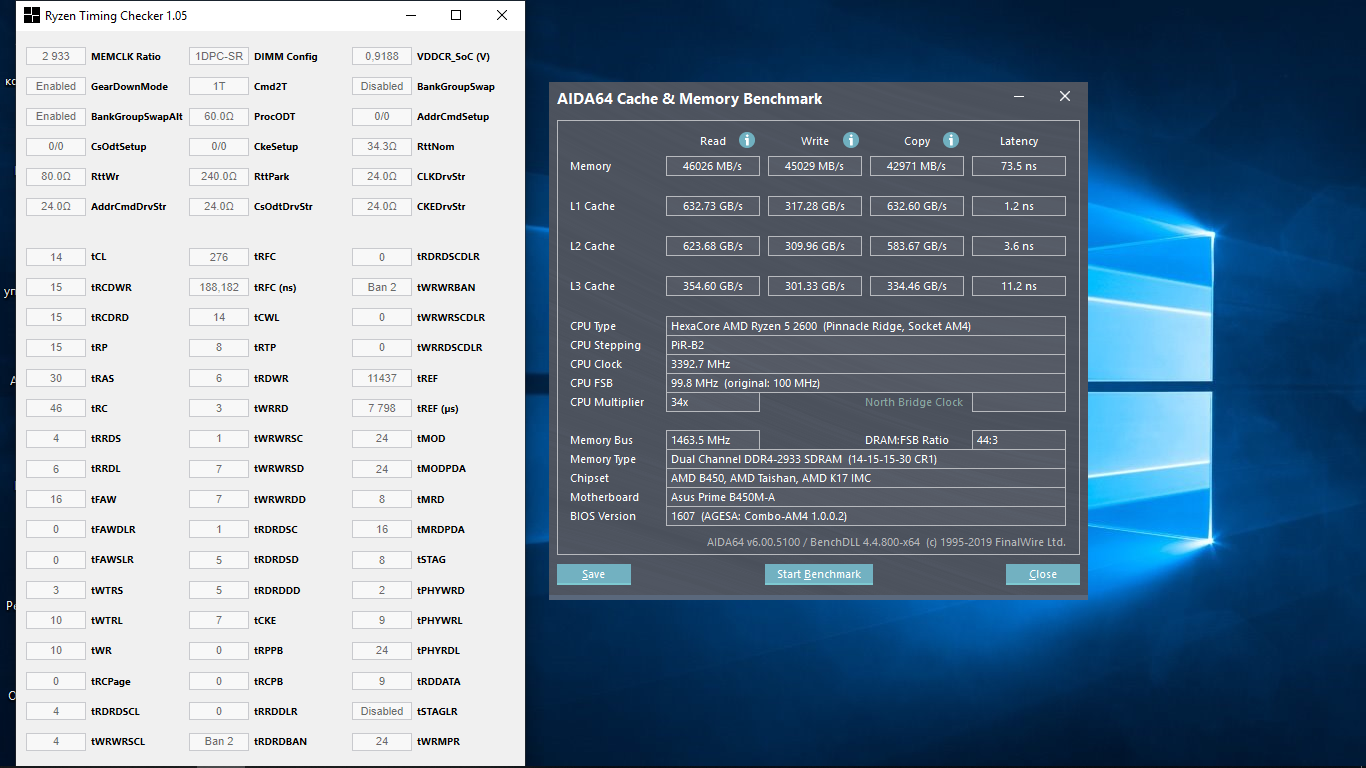Click the VDDCR_SoC voltage field
This screenshot has width=1366, height=768.
click(382, 56)
